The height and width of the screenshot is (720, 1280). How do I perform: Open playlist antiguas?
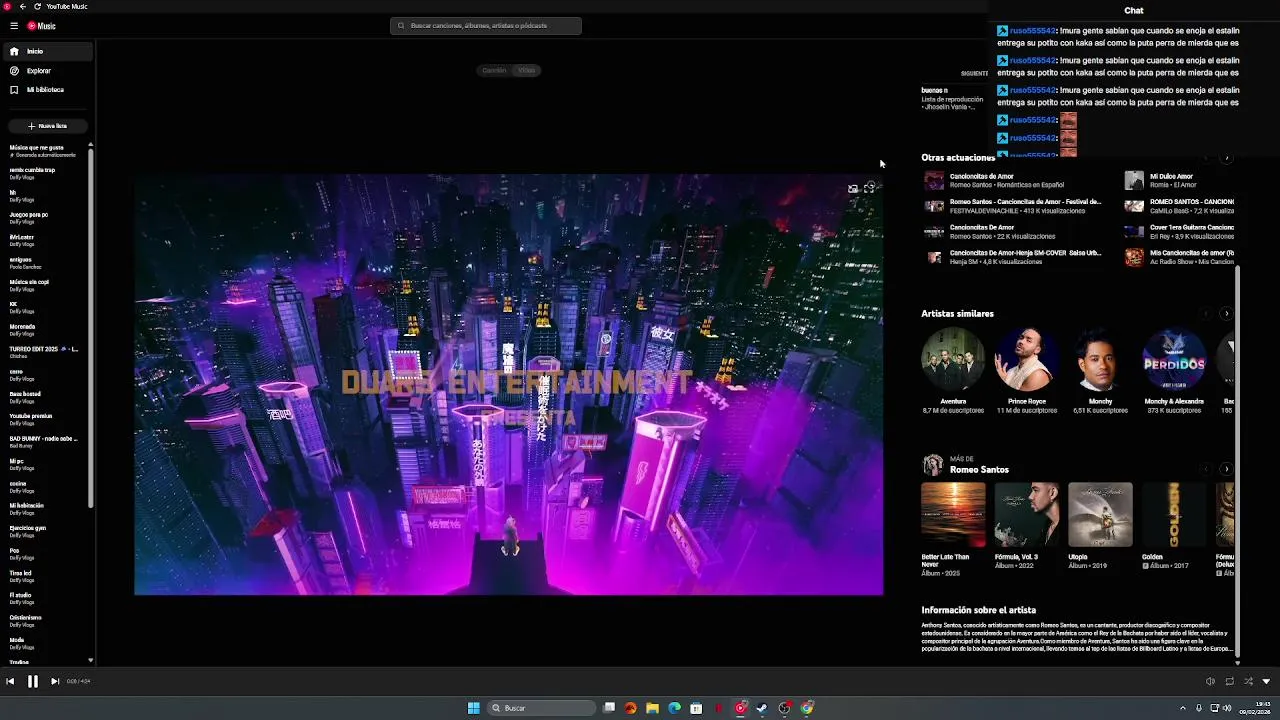click(45, 262)
